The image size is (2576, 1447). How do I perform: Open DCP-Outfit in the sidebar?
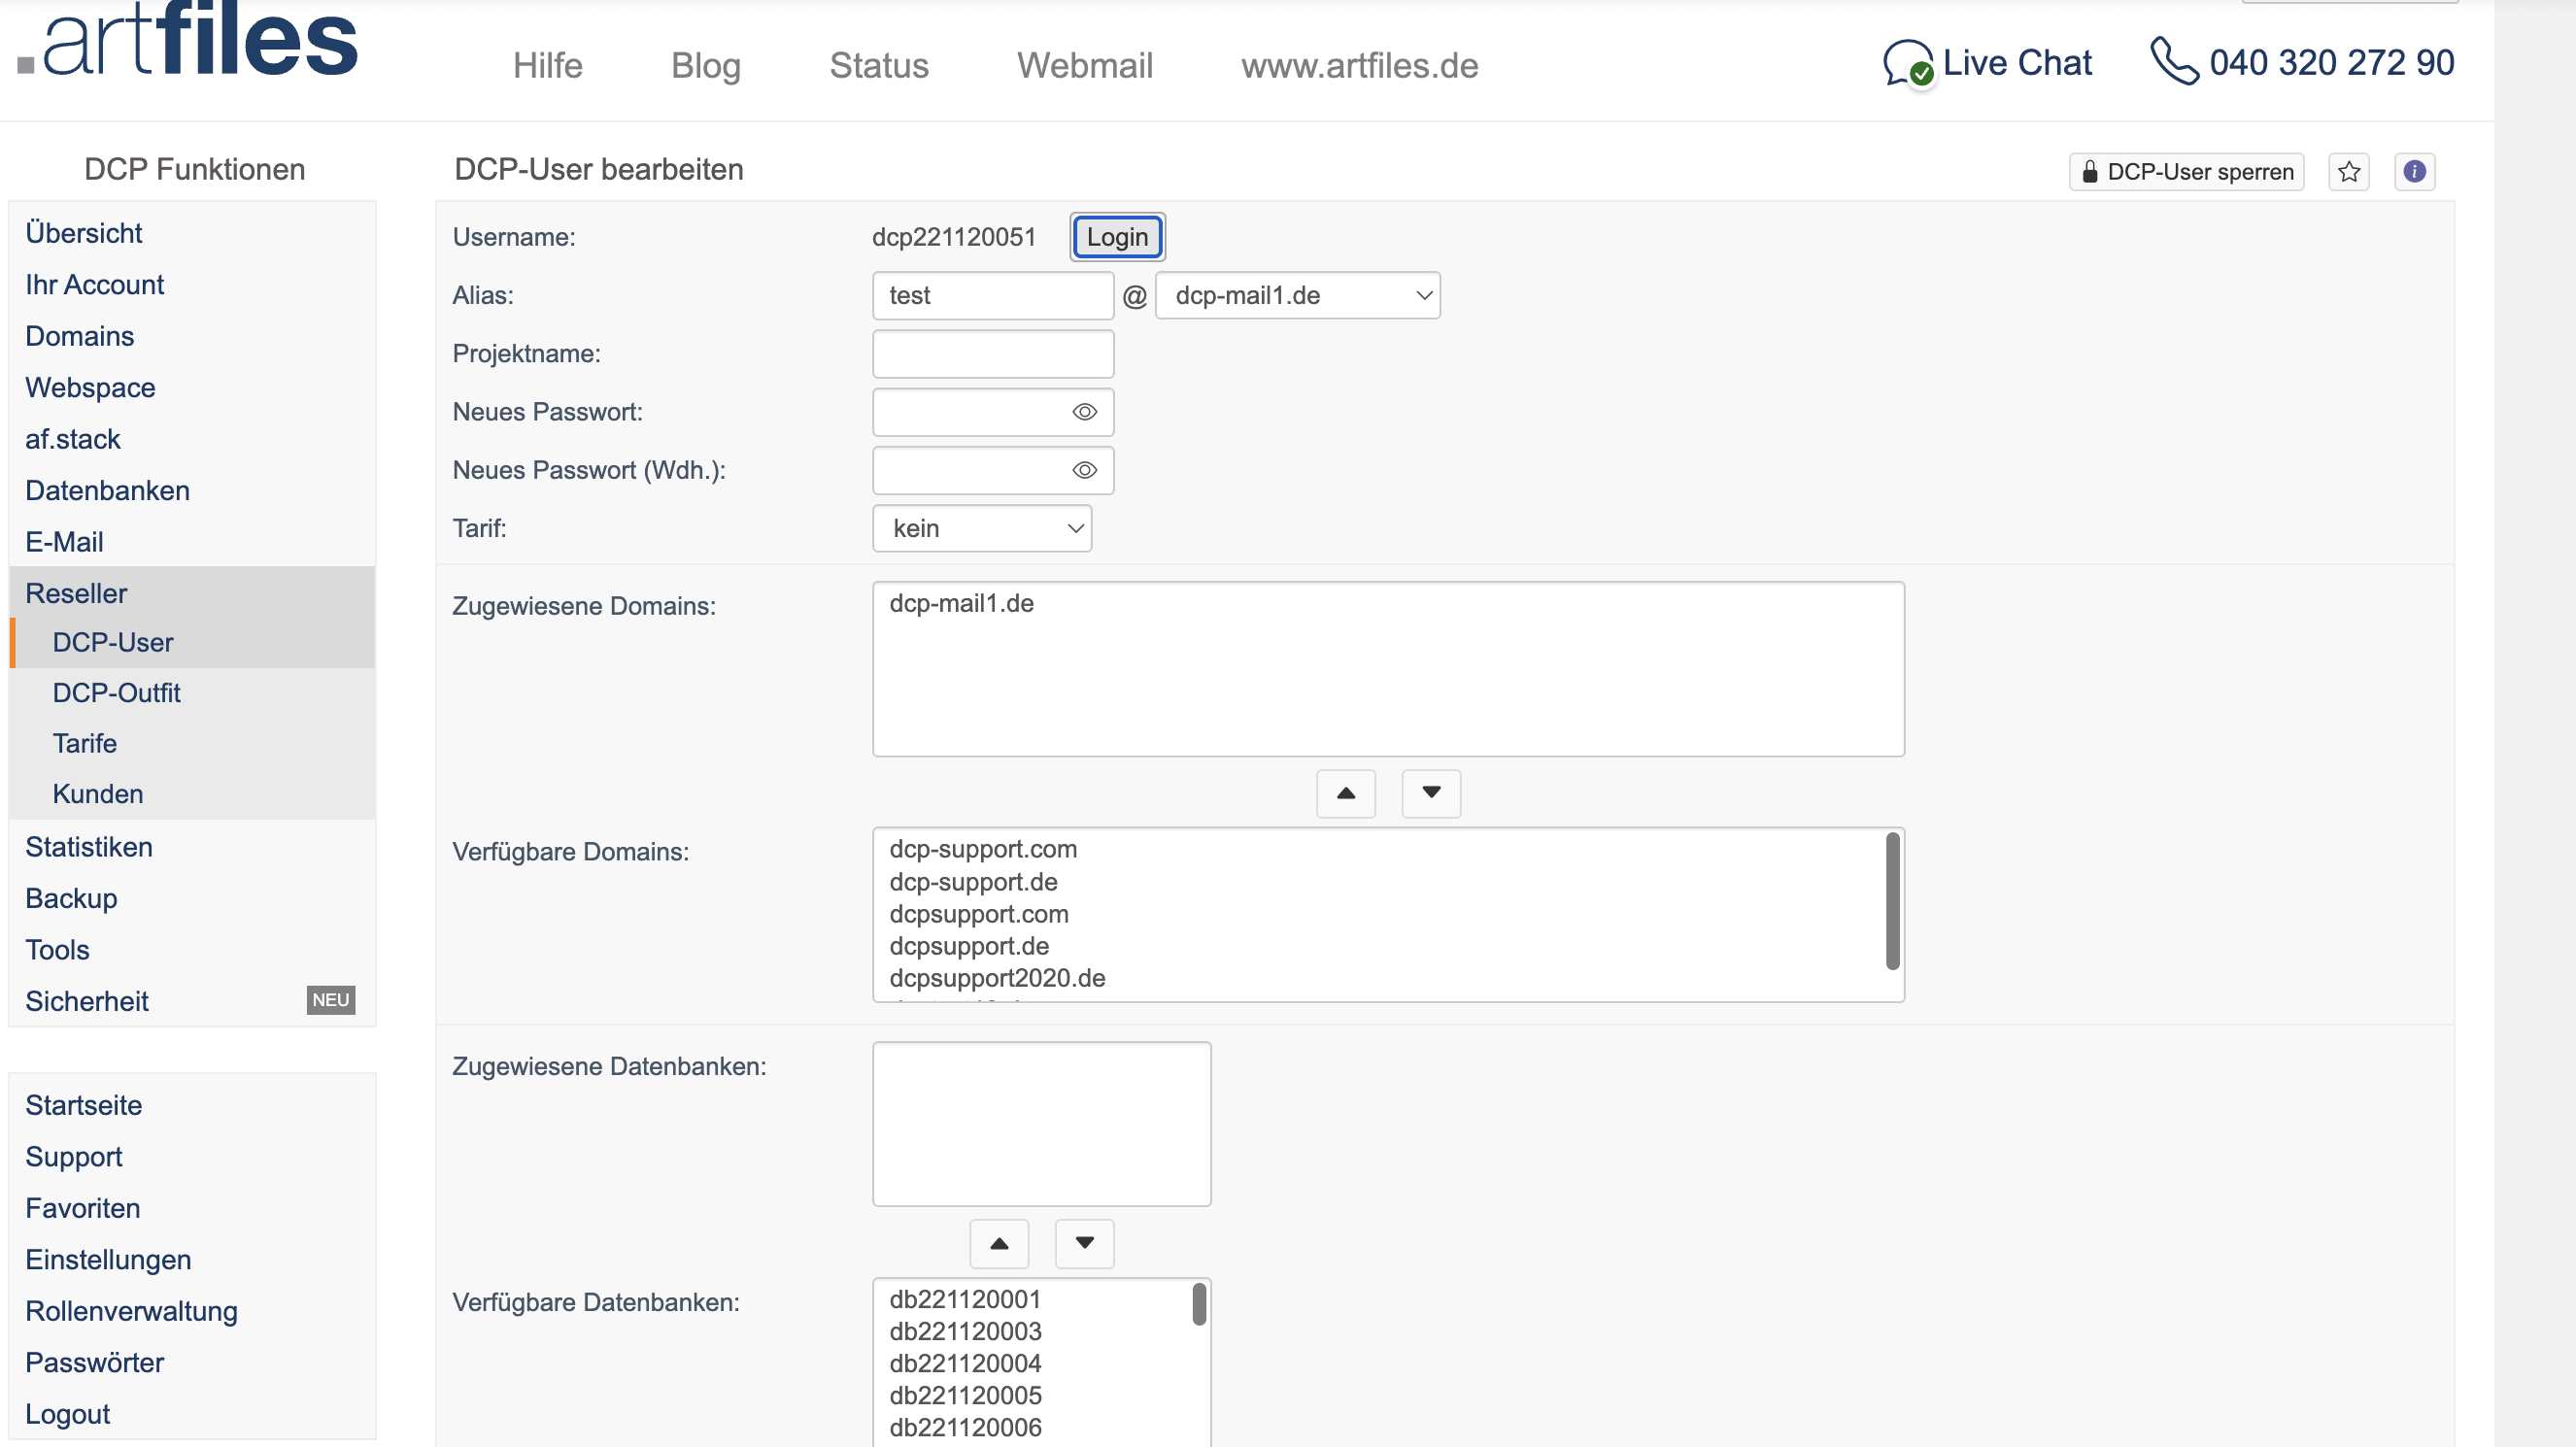click(x=116, y=693)
